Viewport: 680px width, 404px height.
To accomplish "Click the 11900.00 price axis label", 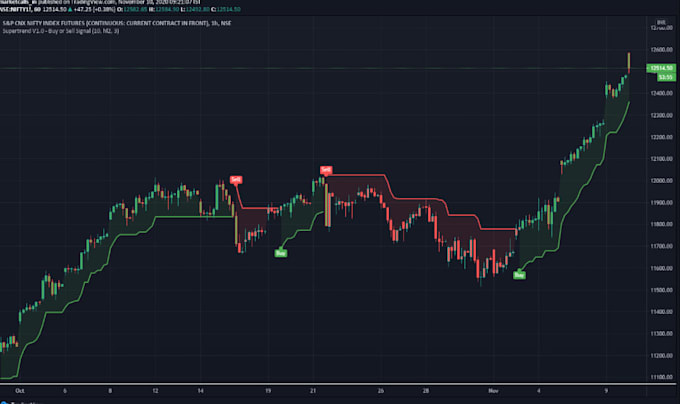I will [x=661, y=202].
